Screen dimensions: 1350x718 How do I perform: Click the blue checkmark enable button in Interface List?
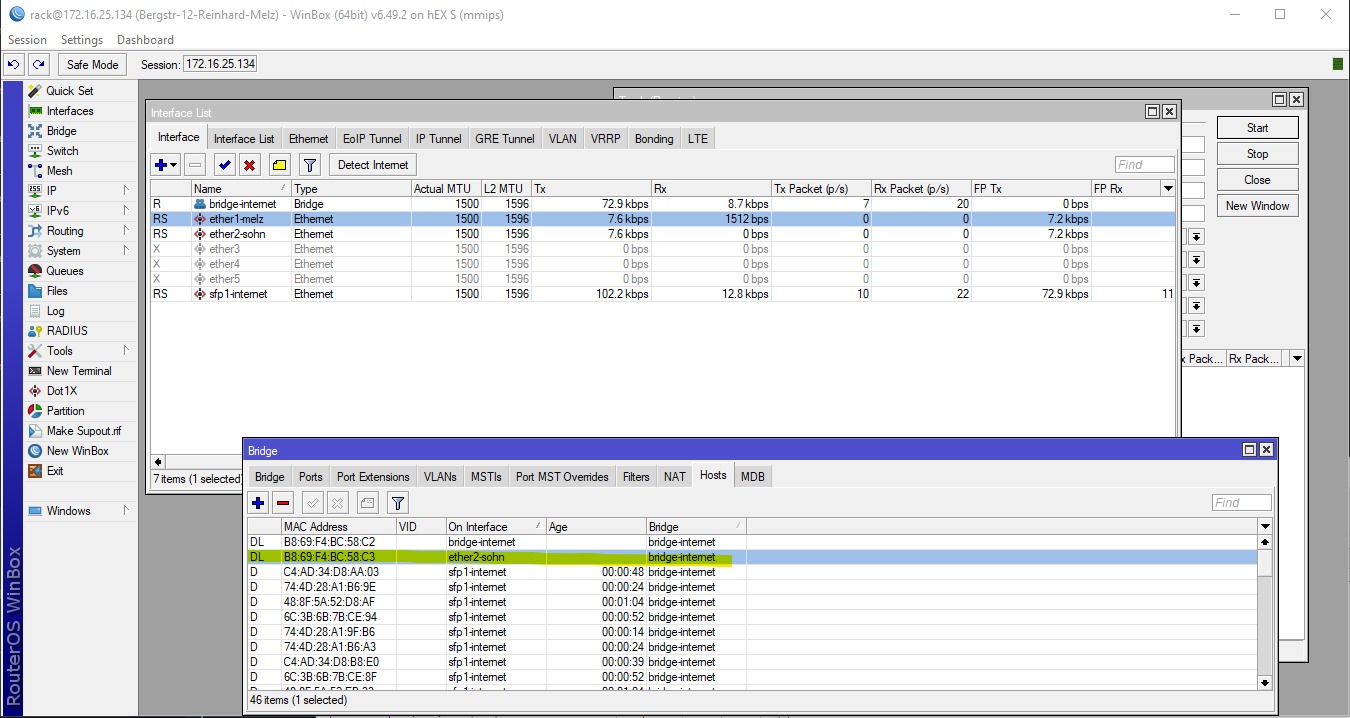pos(225,165)
